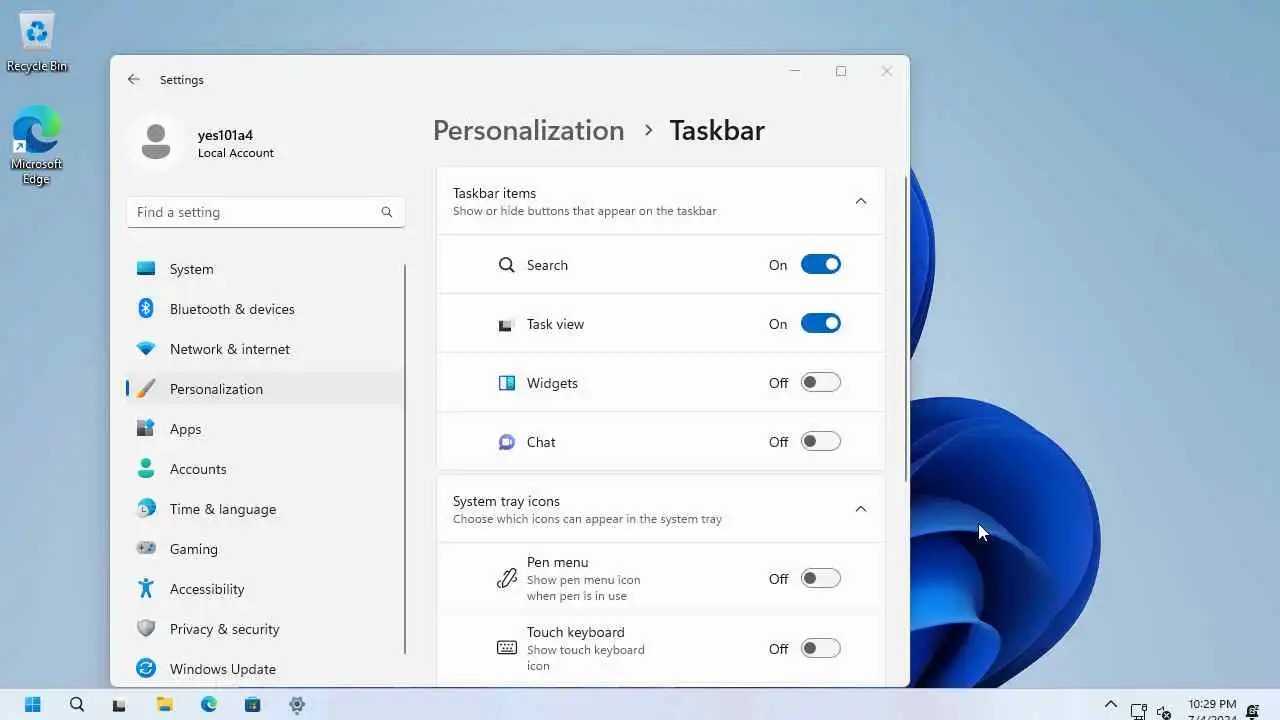Click the System monitor icon in sidebar
The height and width of the screenshot is (720, 1280).
[146, 268]
